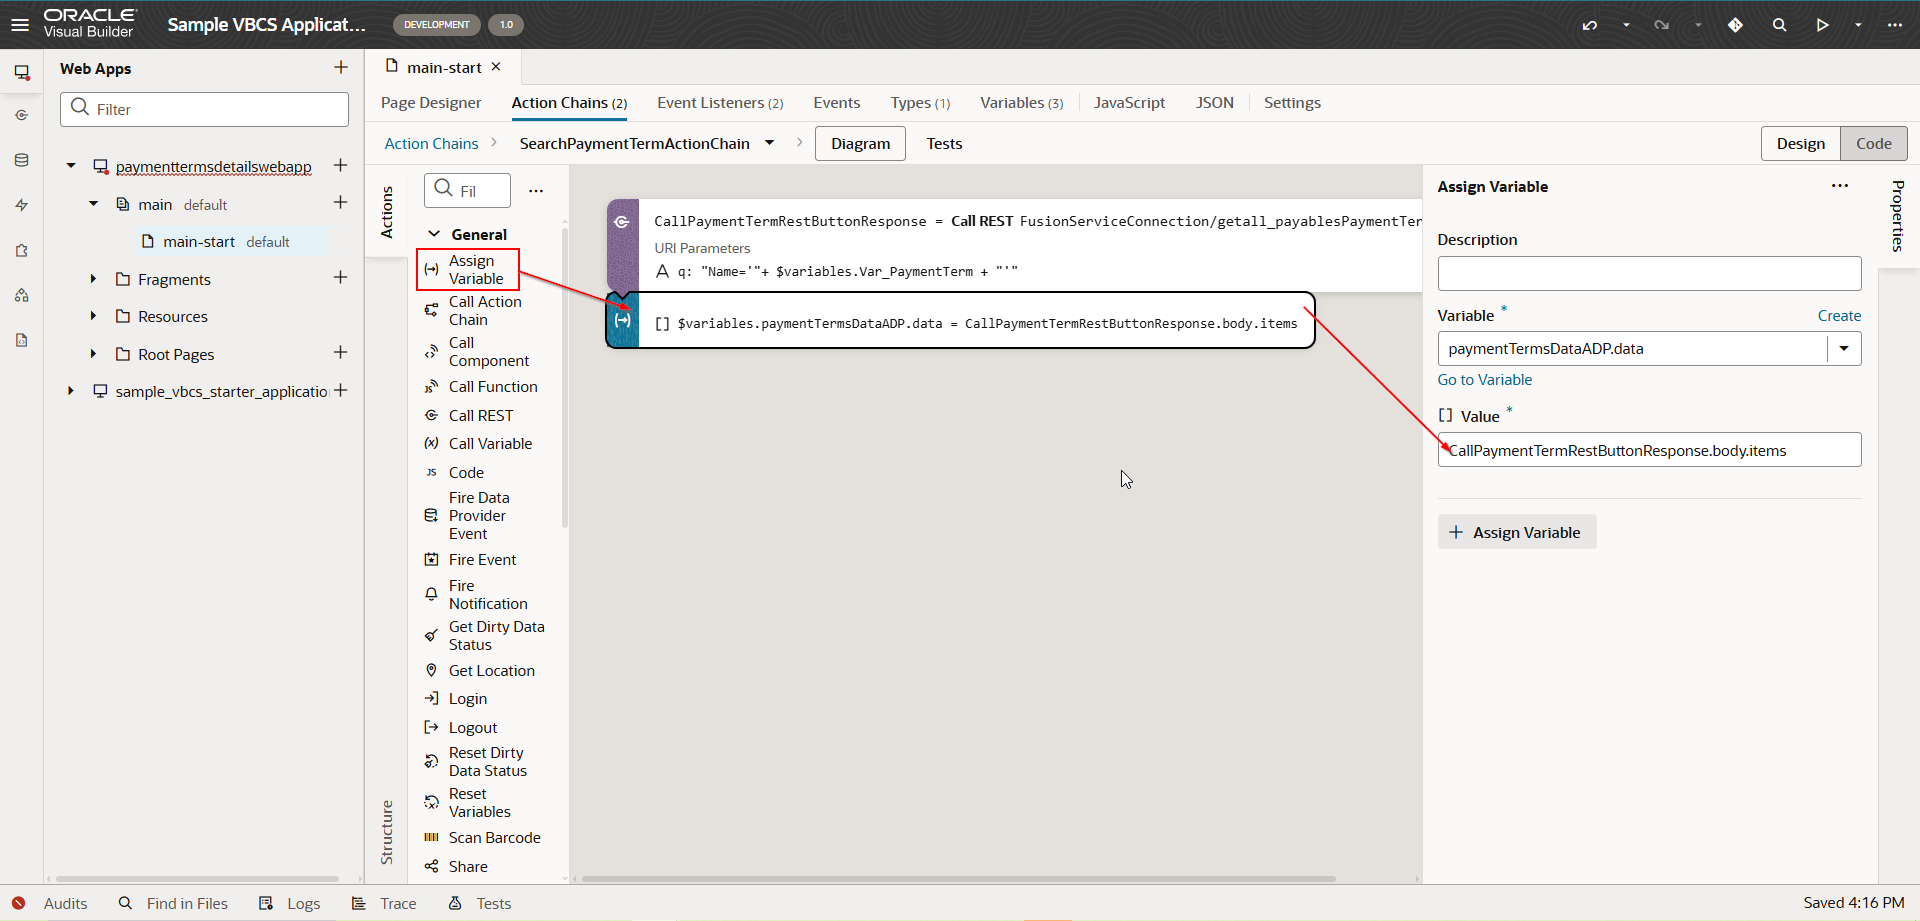Open the header search magnifier
The image size is (1920, 921).
1779,25
